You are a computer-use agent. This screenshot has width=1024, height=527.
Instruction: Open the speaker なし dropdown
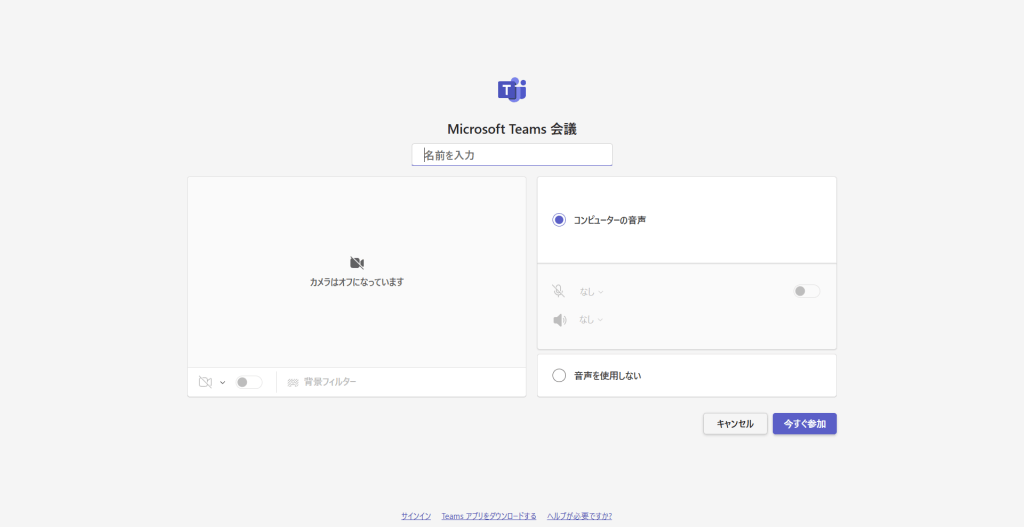coord(591,319)
